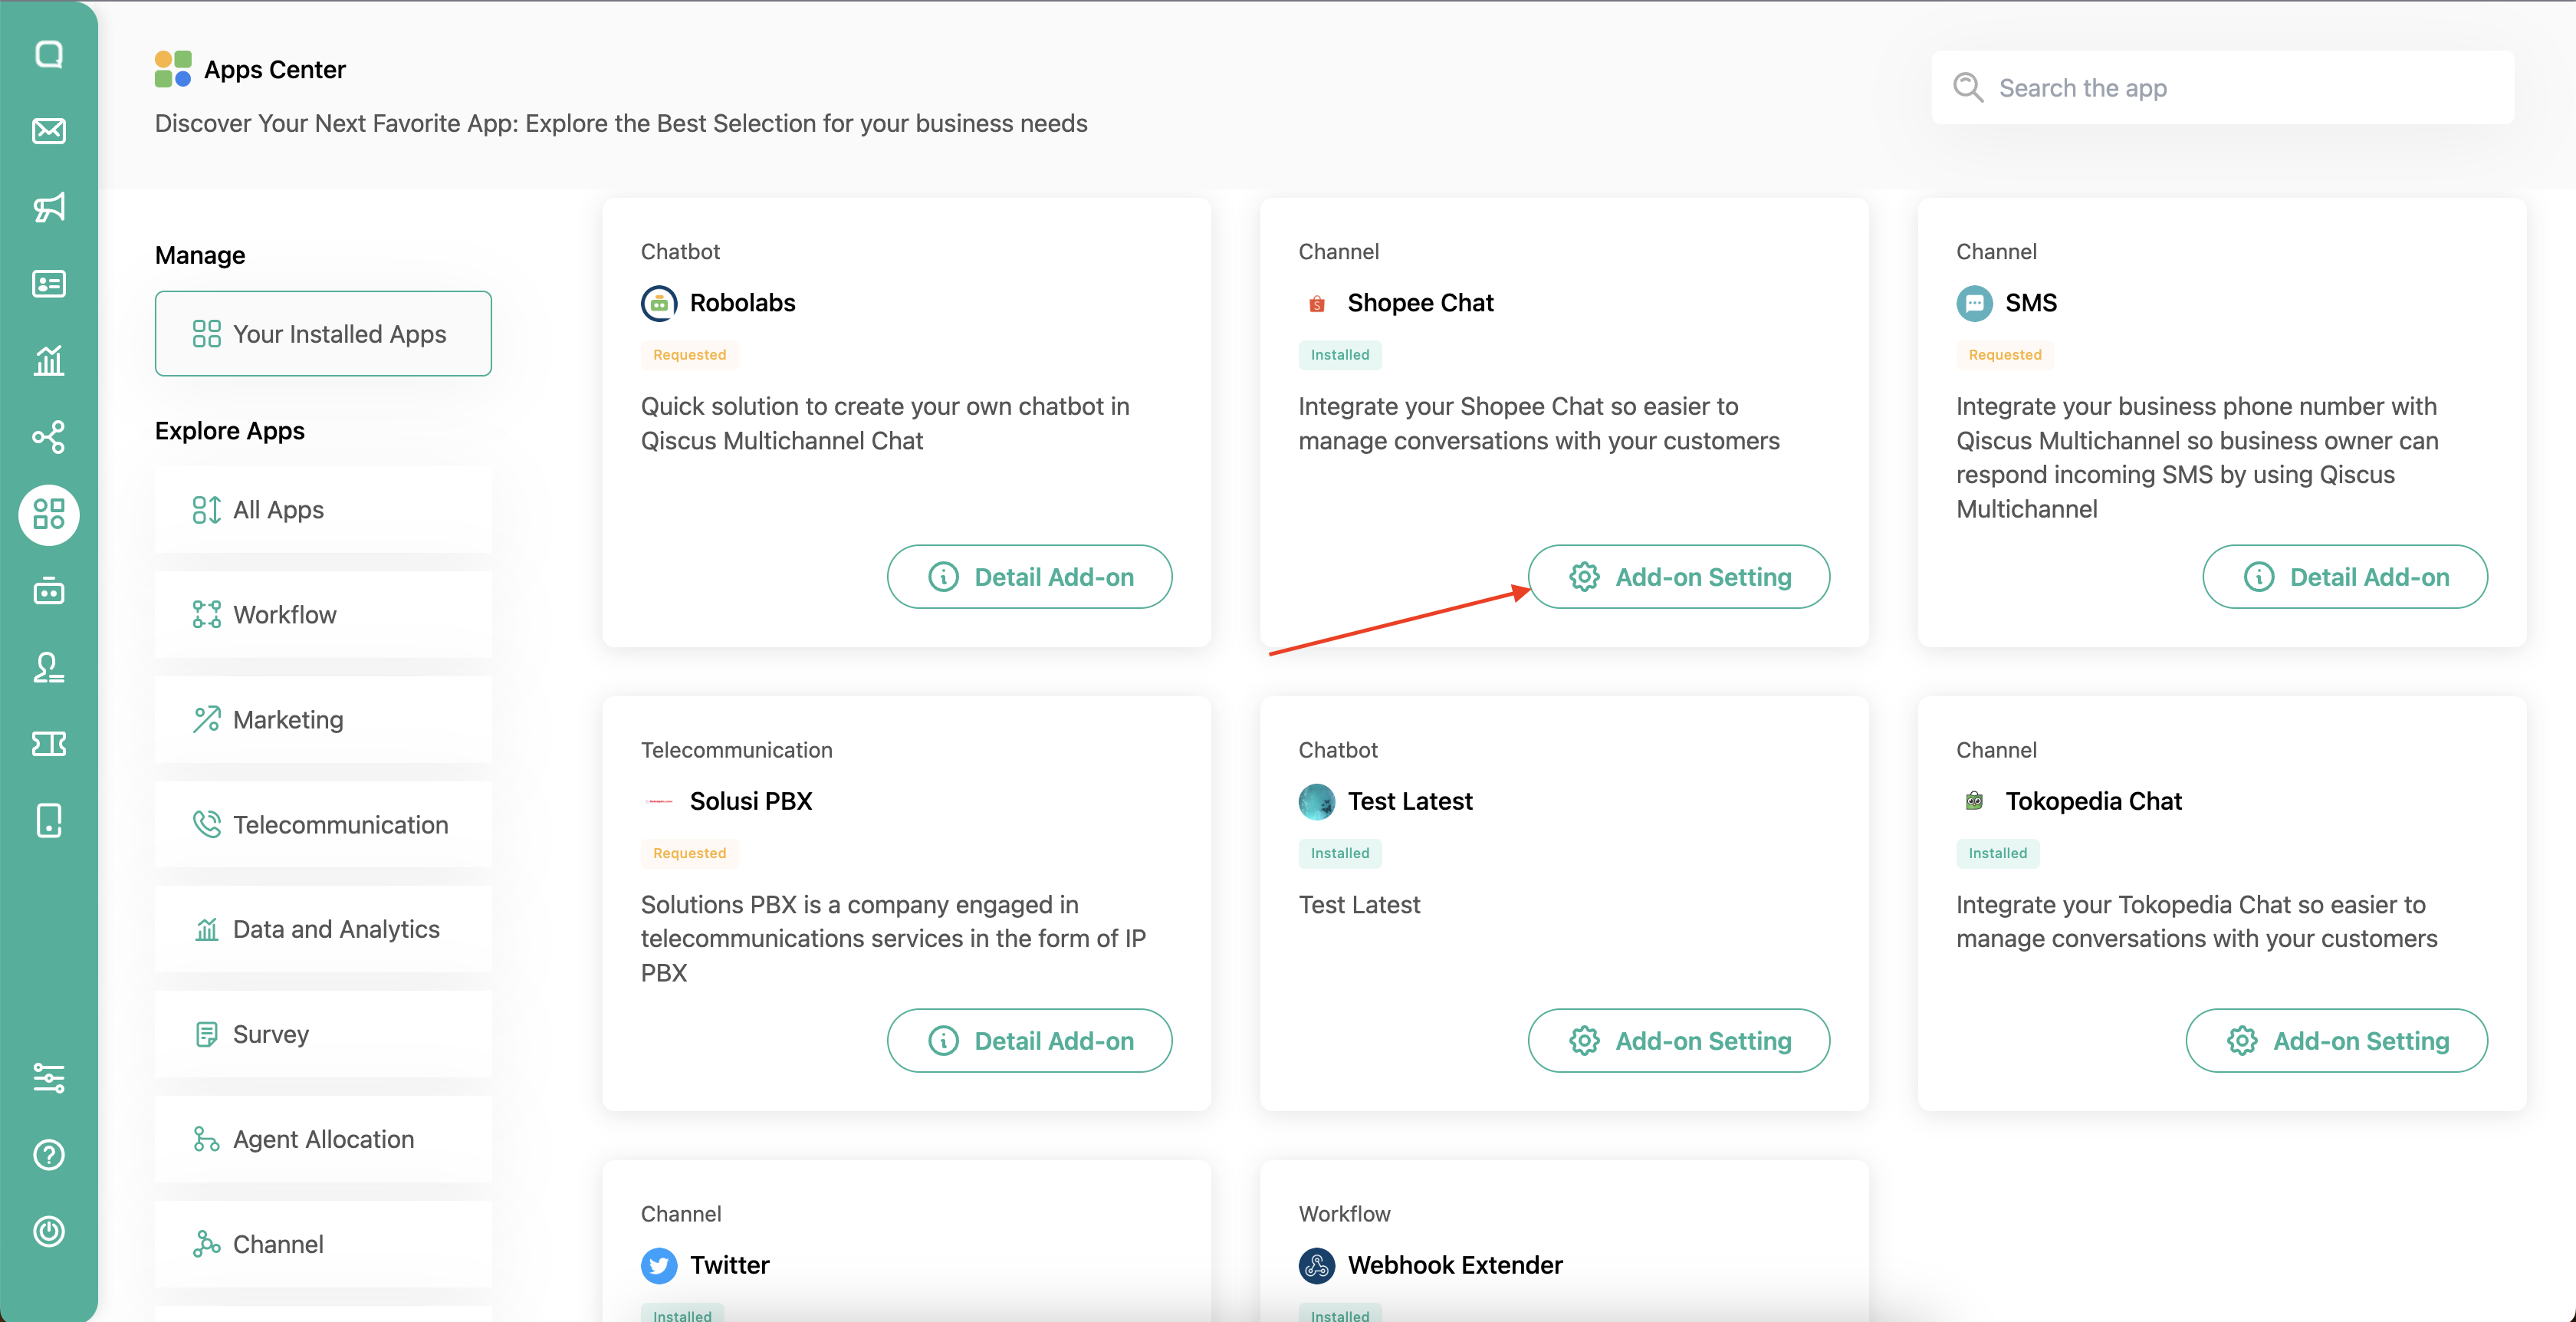Click the Tokopedia Chat card title
Viewport: 2576px width, 1322px height.
2093,801
